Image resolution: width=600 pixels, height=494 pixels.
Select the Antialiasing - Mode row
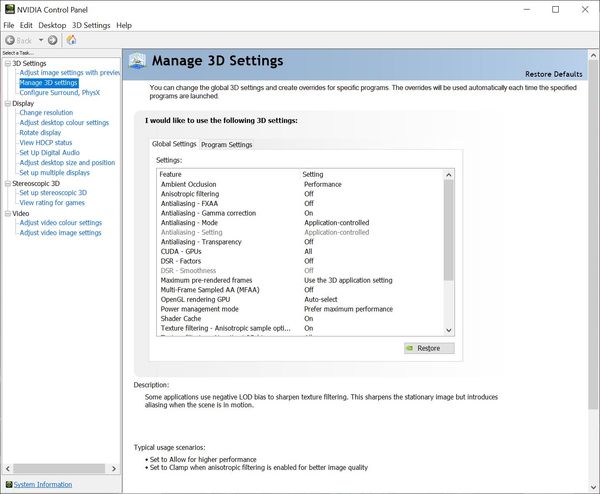(x=301, y=222)
